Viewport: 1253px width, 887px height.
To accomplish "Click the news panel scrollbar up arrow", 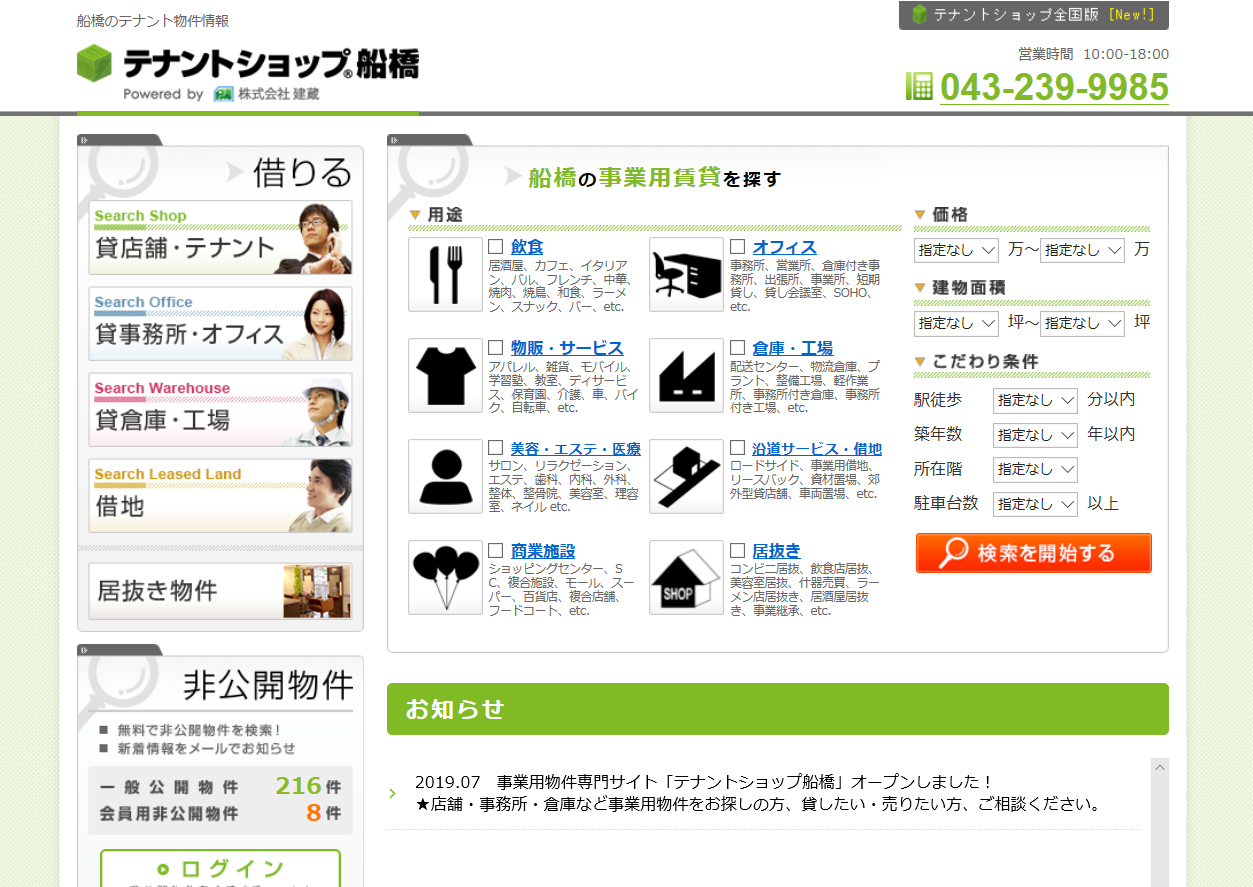I will (x=1160, y=767).
